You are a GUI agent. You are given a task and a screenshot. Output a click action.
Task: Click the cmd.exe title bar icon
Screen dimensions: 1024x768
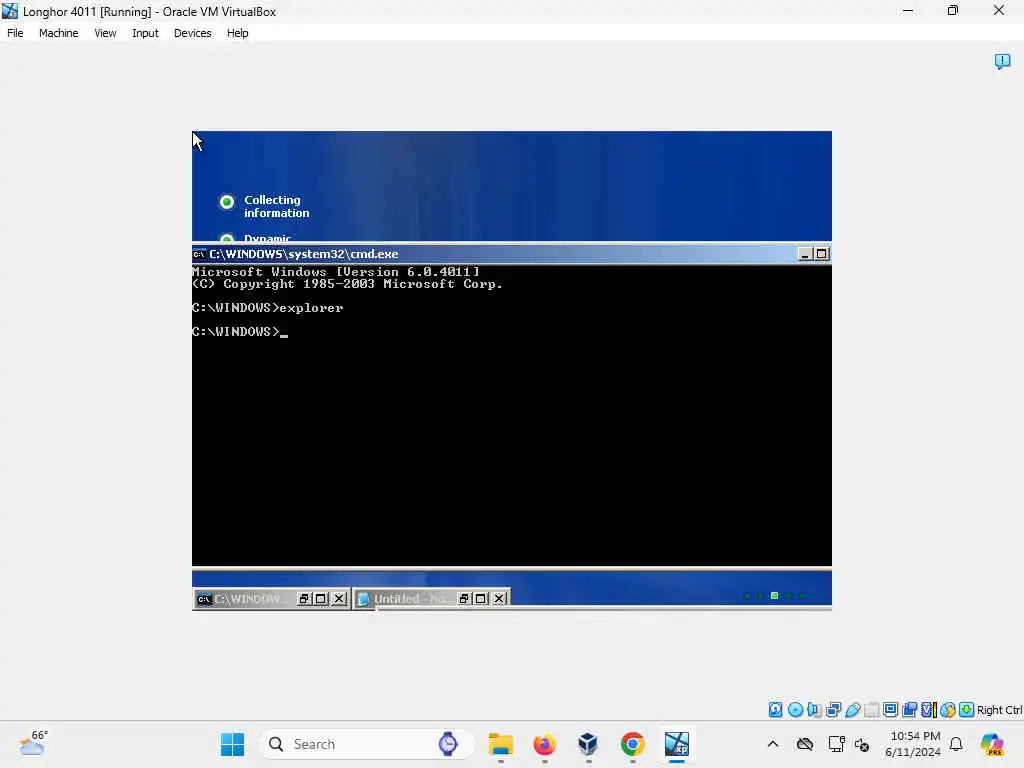[199, 254]
